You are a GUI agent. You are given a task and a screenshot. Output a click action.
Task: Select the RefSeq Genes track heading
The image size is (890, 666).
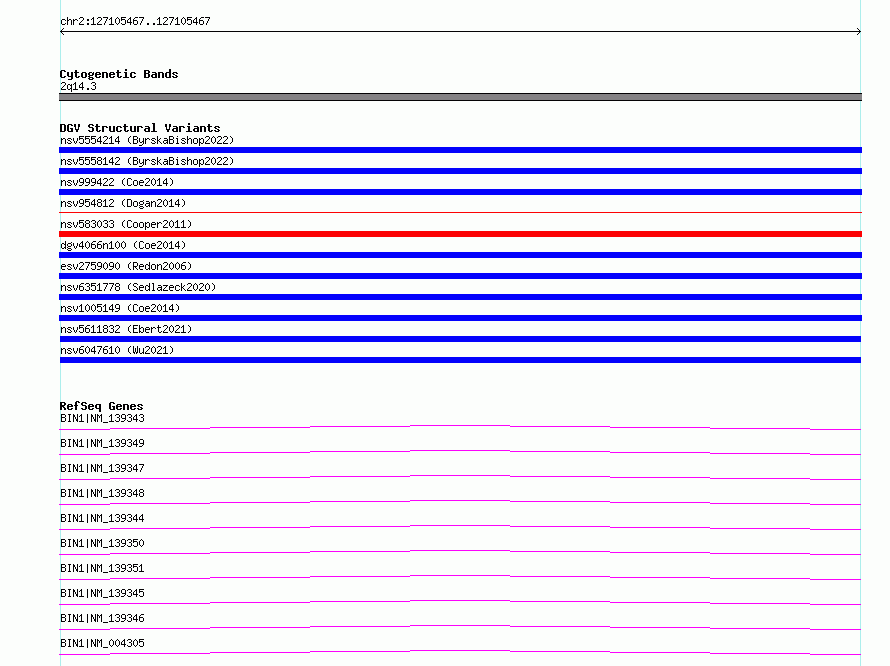(101, 406)
